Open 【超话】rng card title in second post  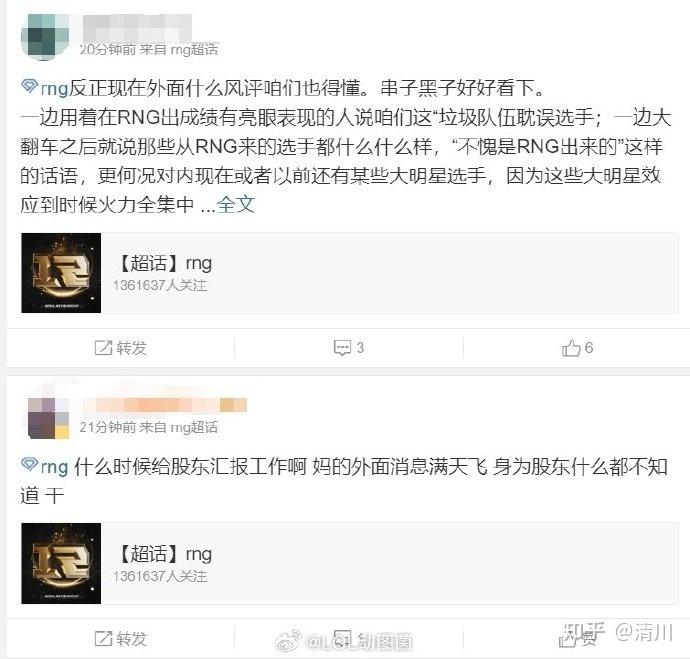pyautogui.click(x=164, y=553)
